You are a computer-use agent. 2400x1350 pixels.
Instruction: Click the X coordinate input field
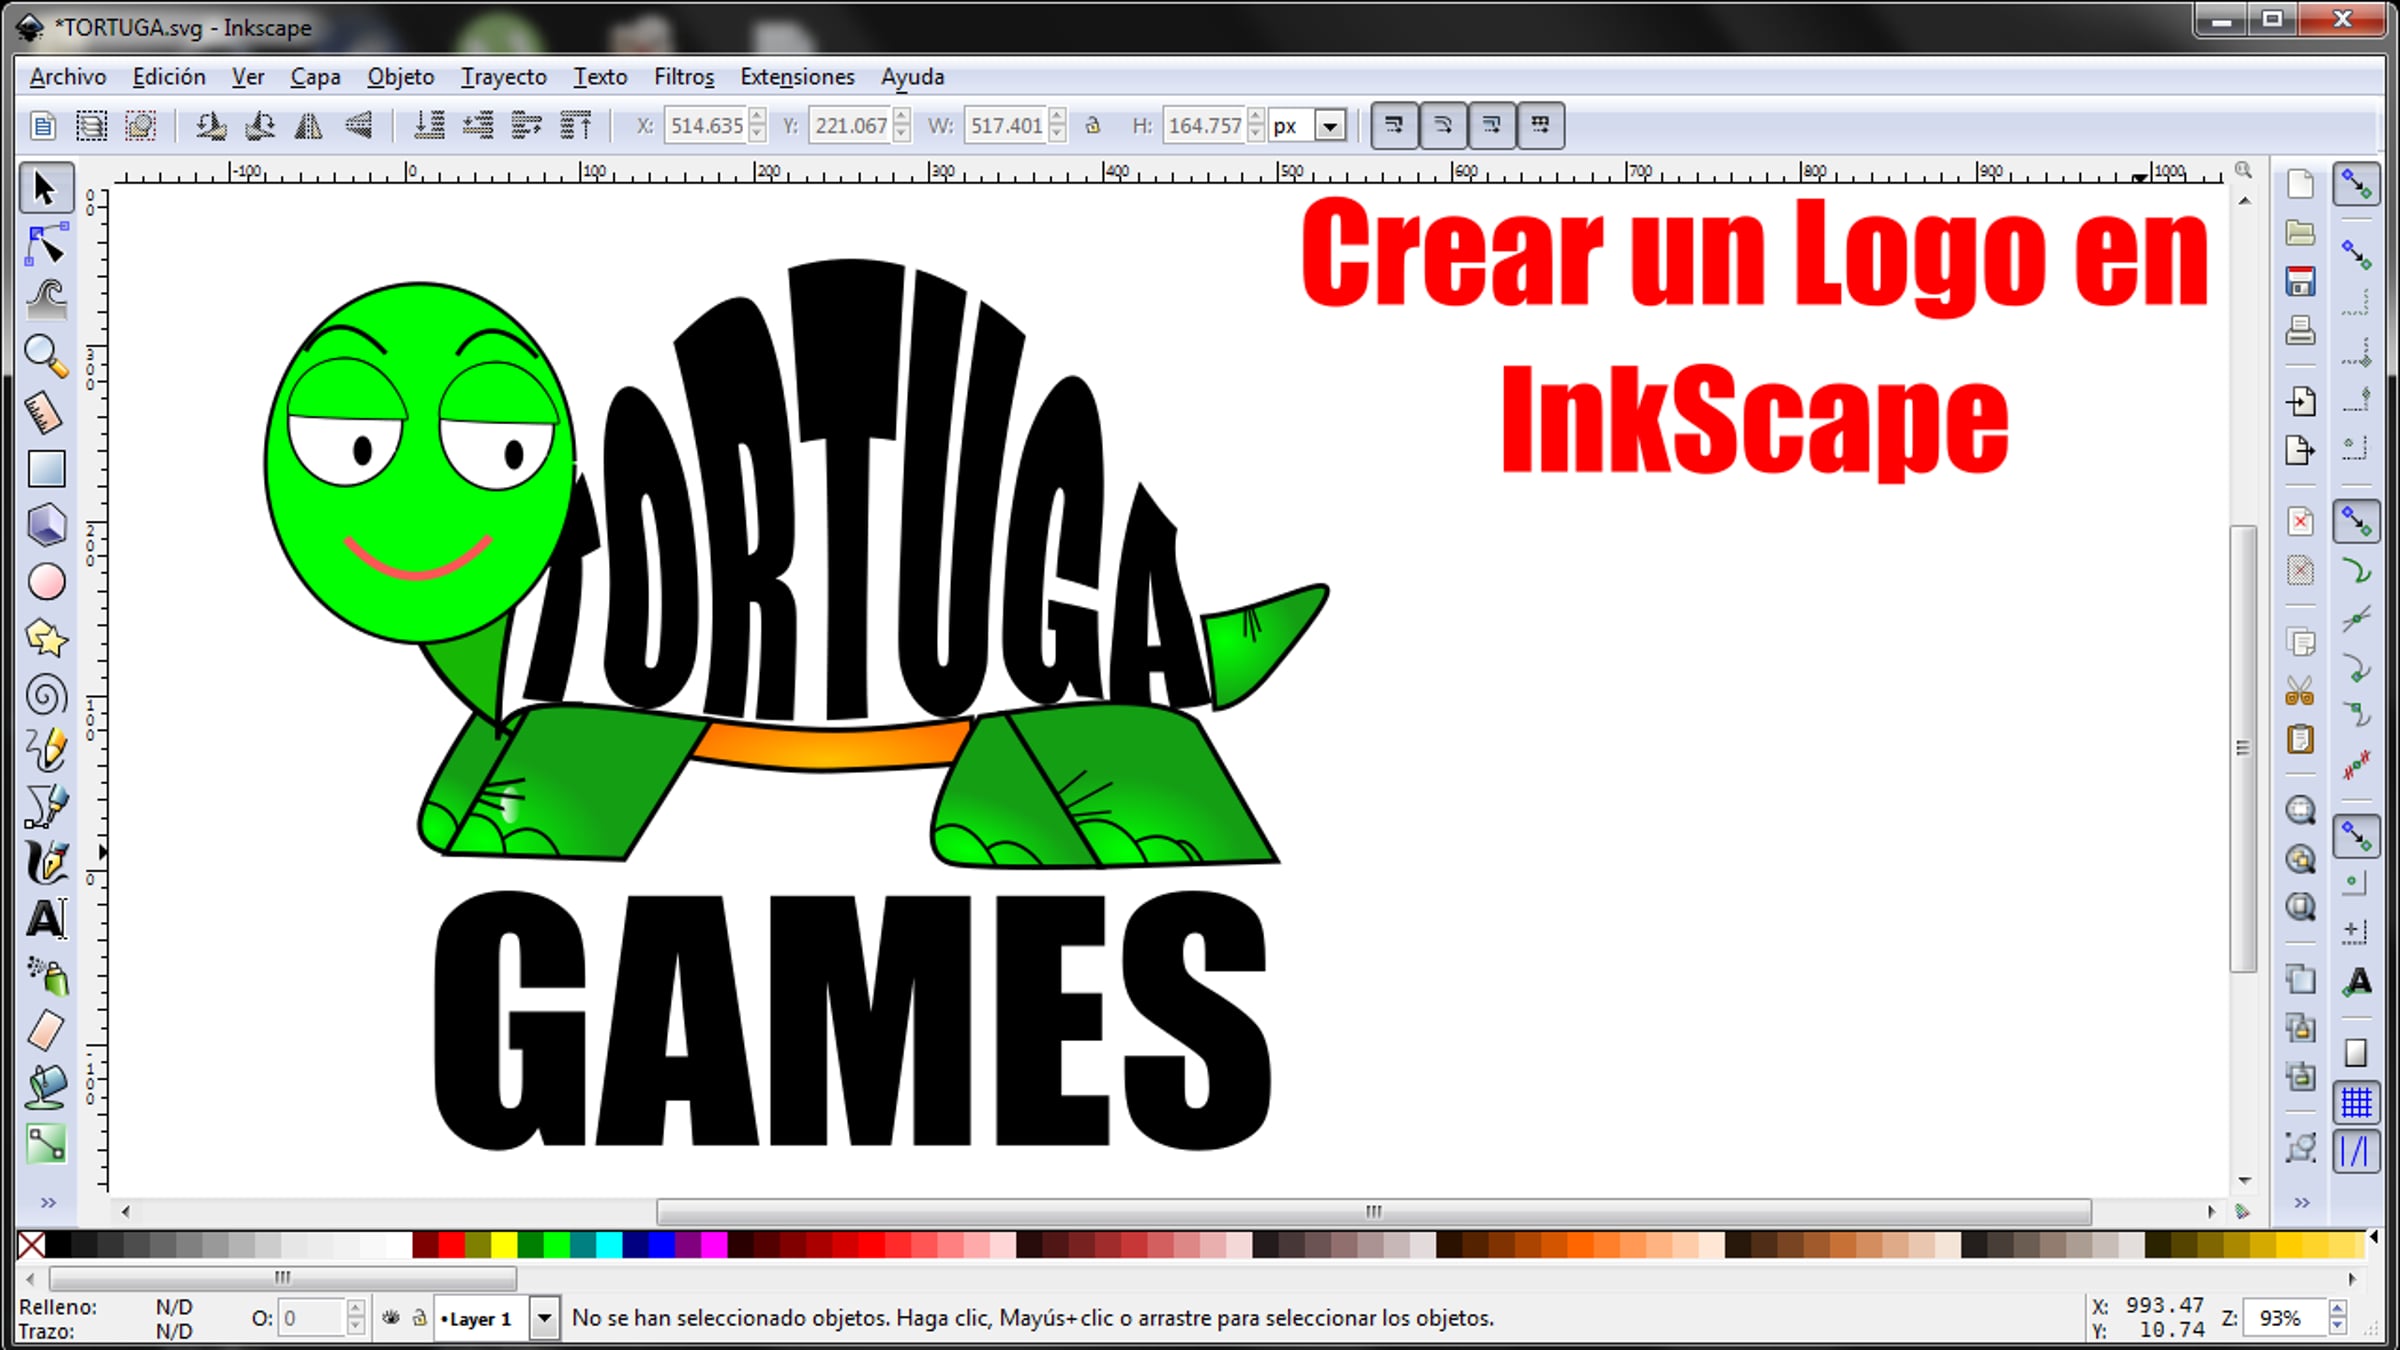(x=705, y=126)
